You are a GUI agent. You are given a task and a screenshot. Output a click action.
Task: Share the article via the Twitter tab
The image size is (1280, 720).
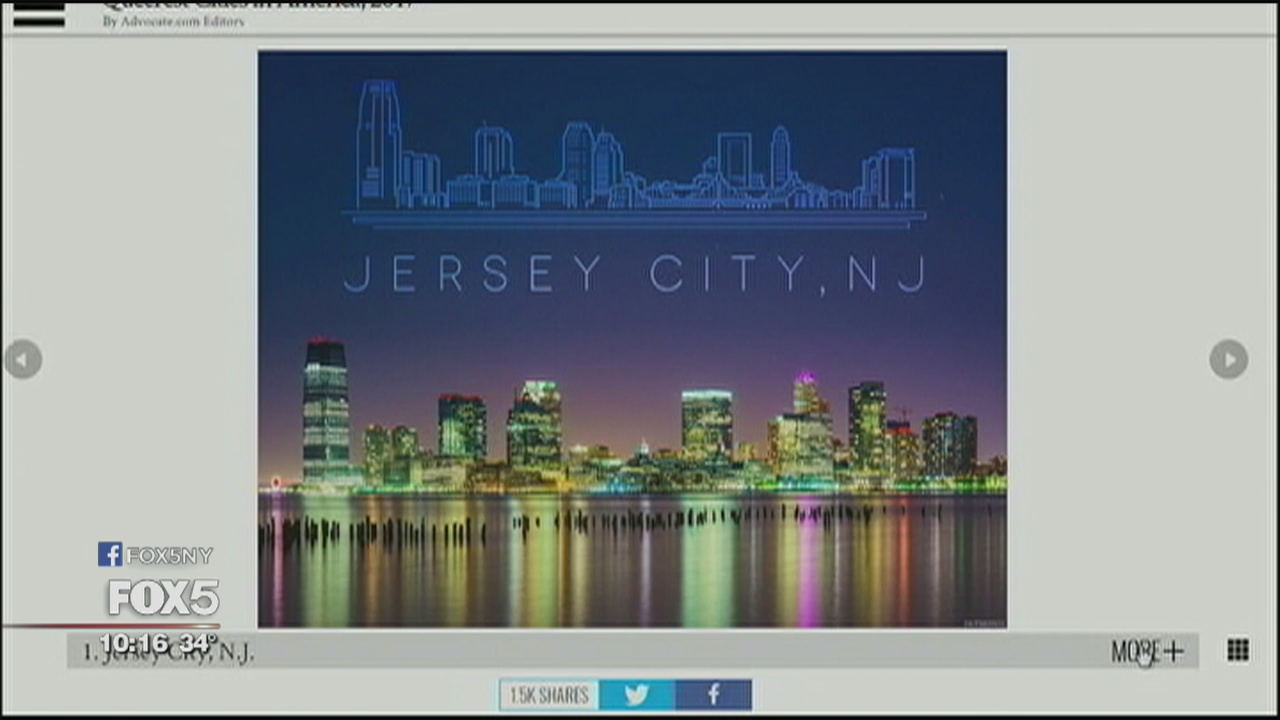click(x=637, y=695)
